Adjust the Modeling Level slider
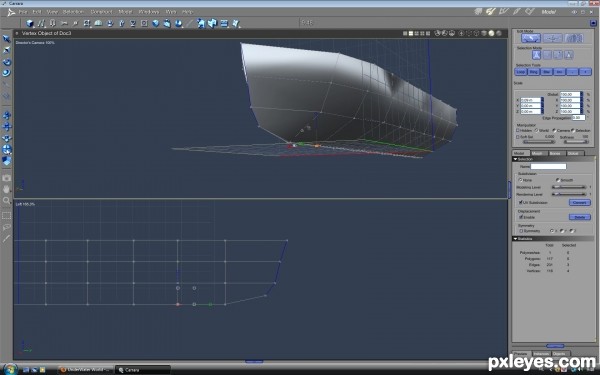 (569, 187)
